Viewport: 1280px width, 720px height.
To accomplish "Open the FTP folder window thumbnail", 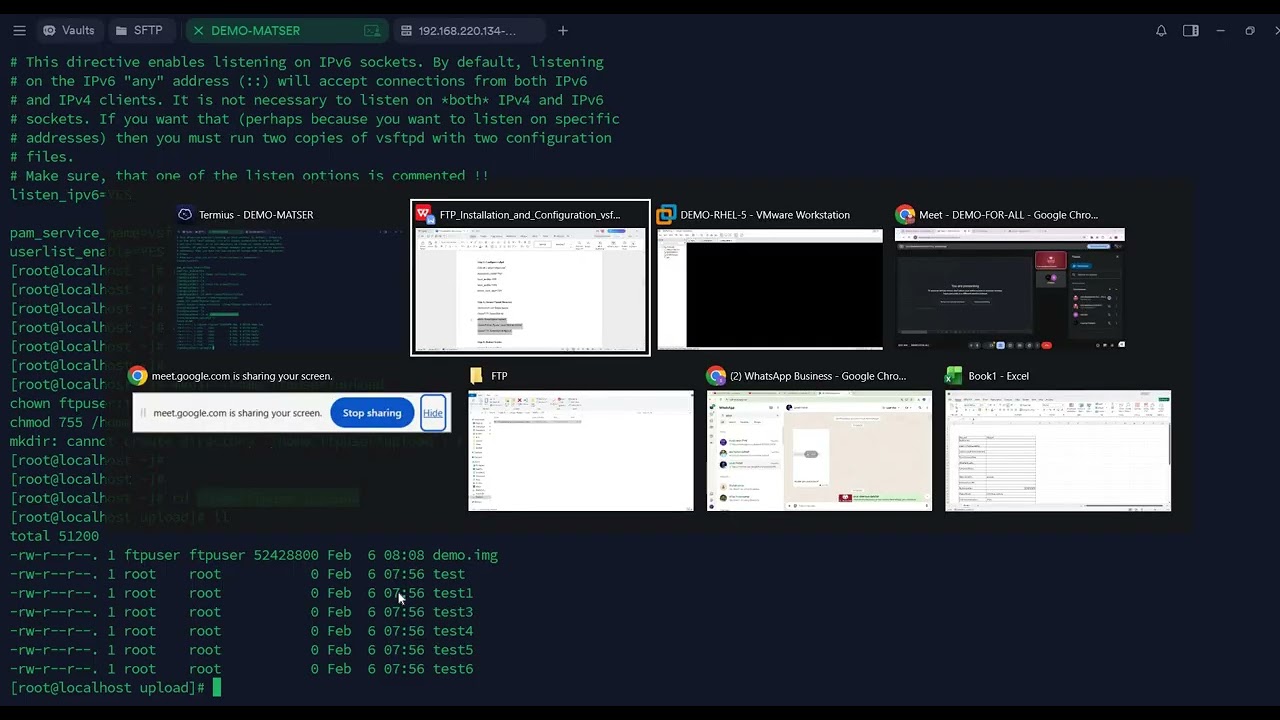I will [581, 451].
